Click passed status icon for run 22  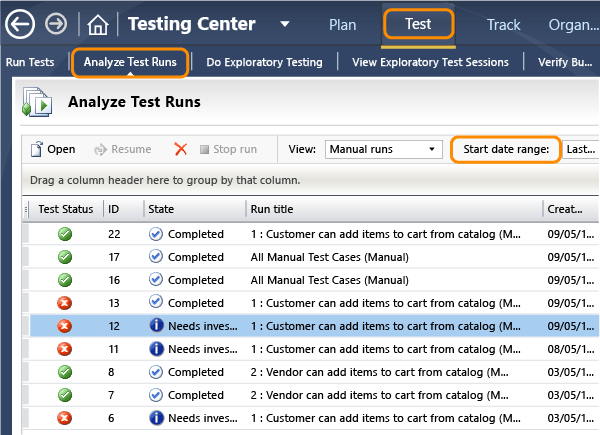65,234
